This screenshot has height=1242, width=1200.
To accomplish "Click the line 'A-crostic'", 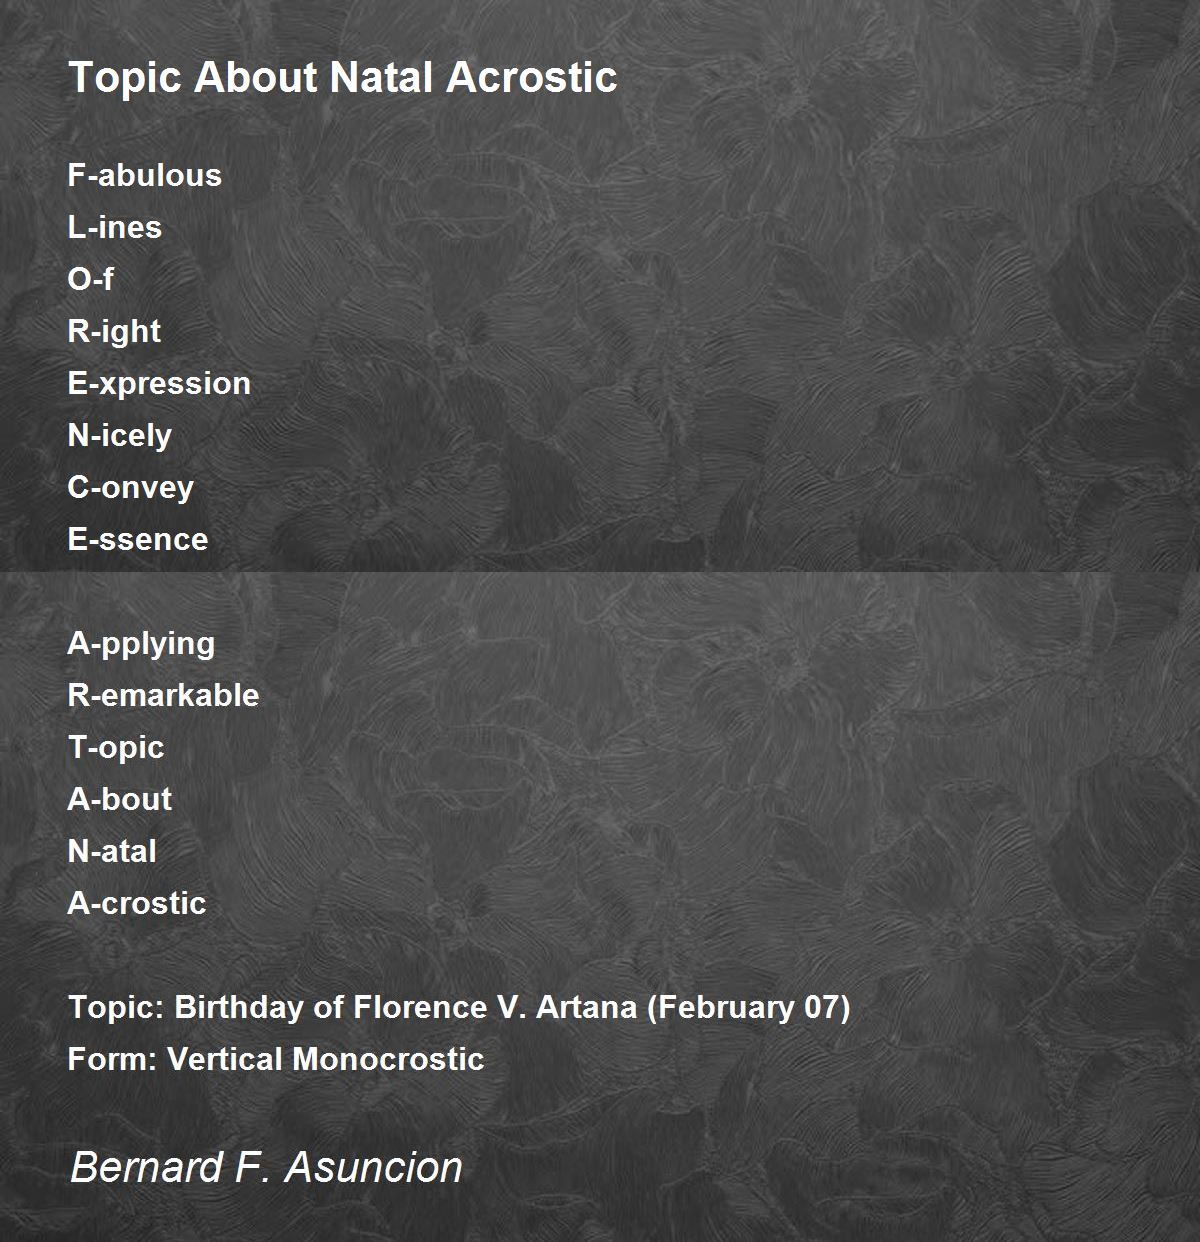I will [x=137, y=903].
